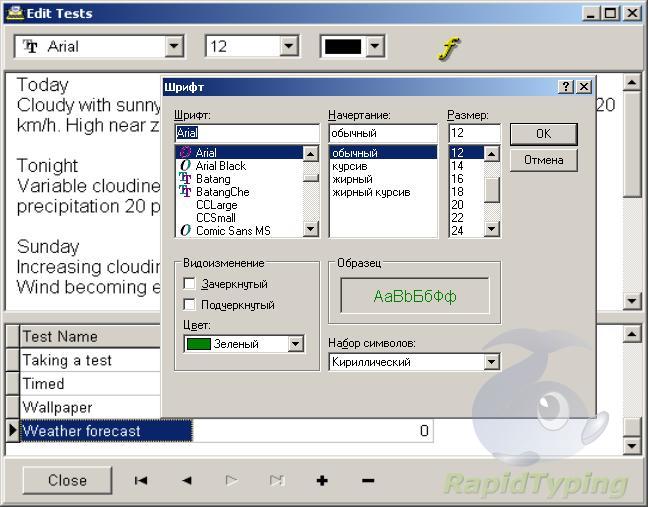Select size 14 in the size list
The height and width of the screenshot is (507, 648).
[x=466, y=166]
